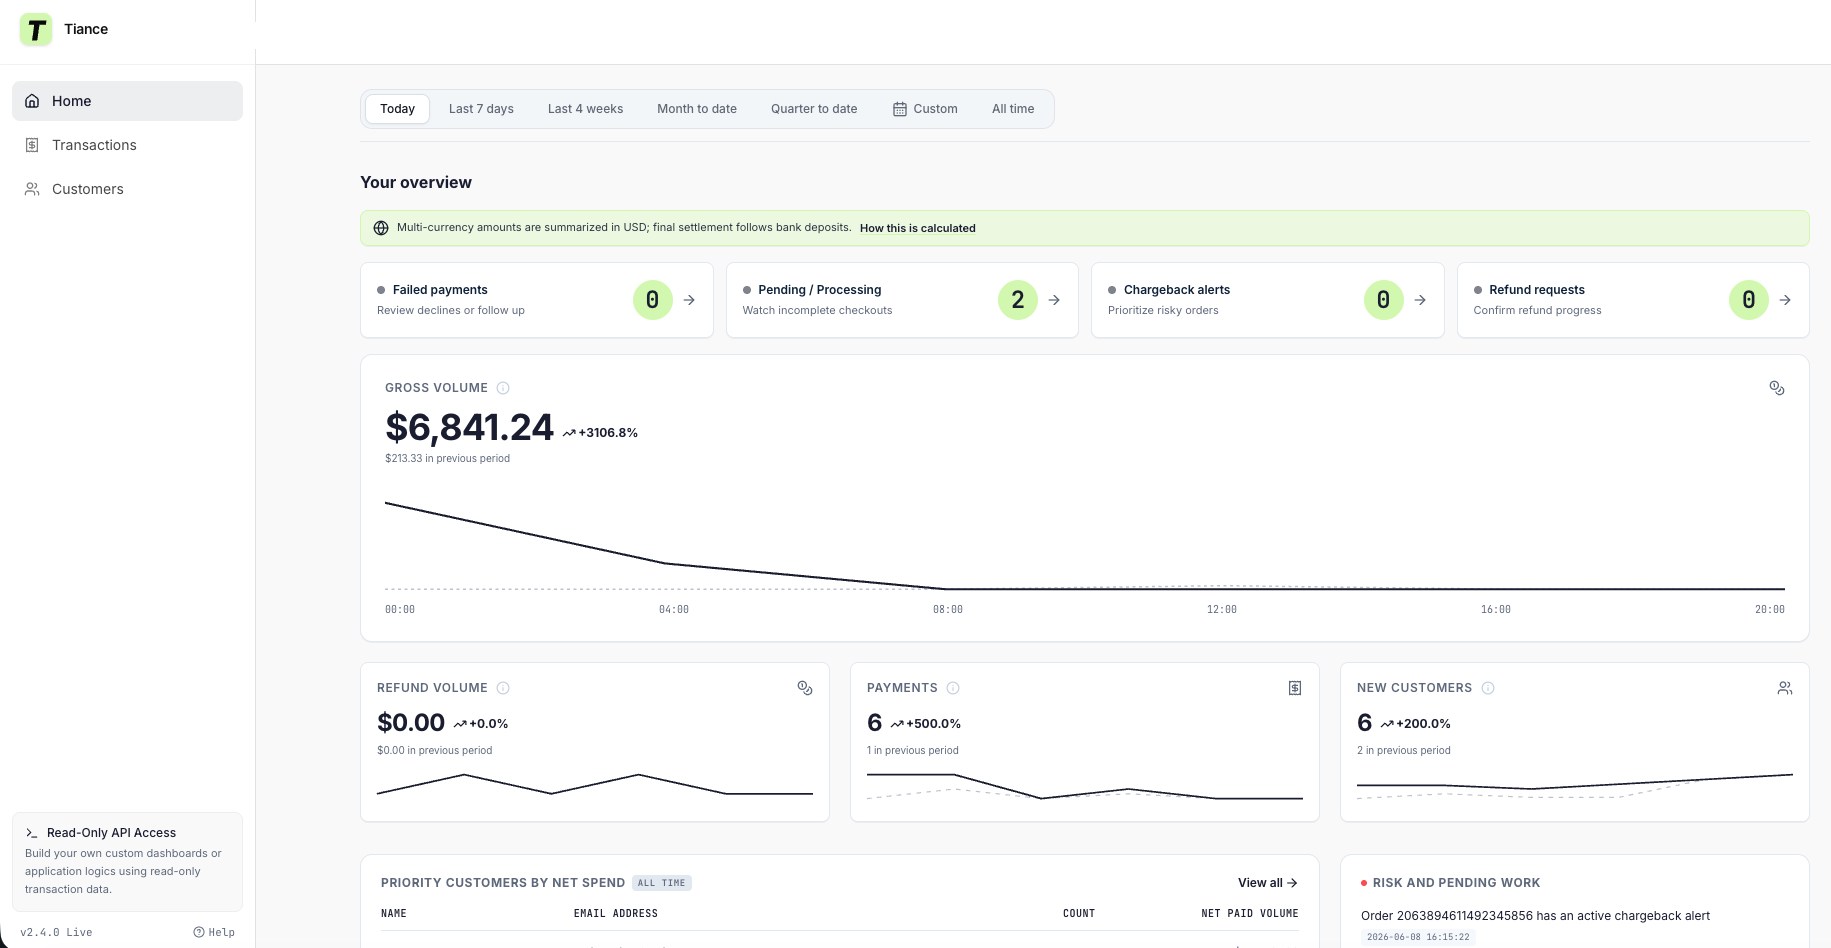The height and width of the screenshot is (948, 1831).
Task: Open the Transactions page
Action: pyautogui.click(x=127, y=145)
